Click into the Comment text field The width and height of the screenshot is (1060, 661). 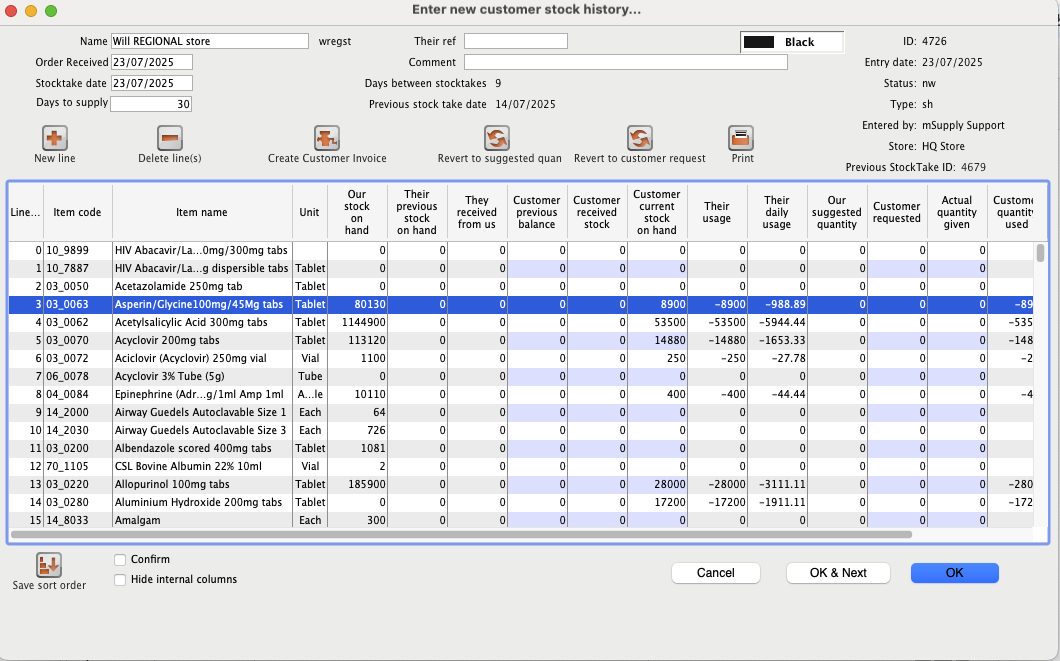point(625,62)
